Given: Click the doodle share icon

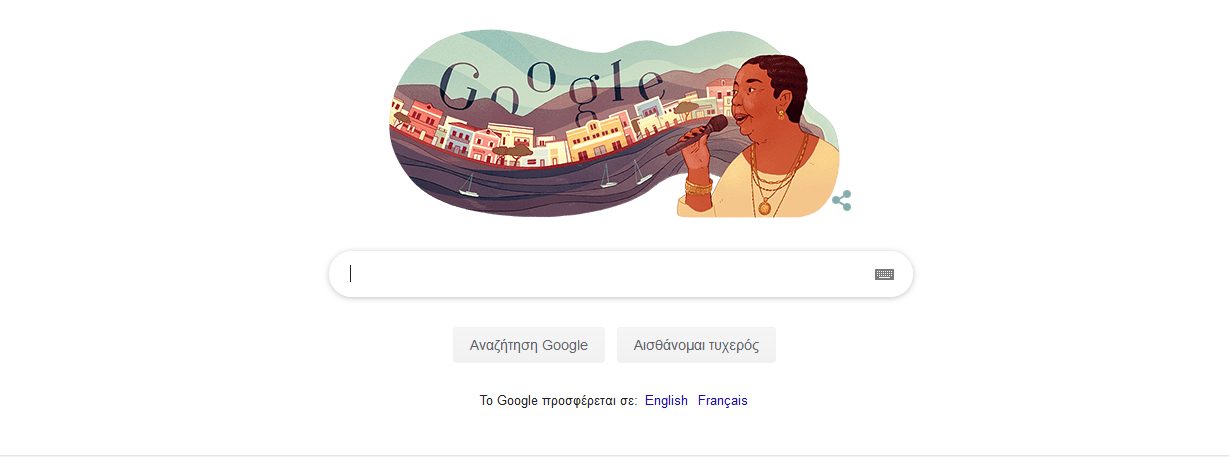Looking at the screenshot, I should 842,201.
